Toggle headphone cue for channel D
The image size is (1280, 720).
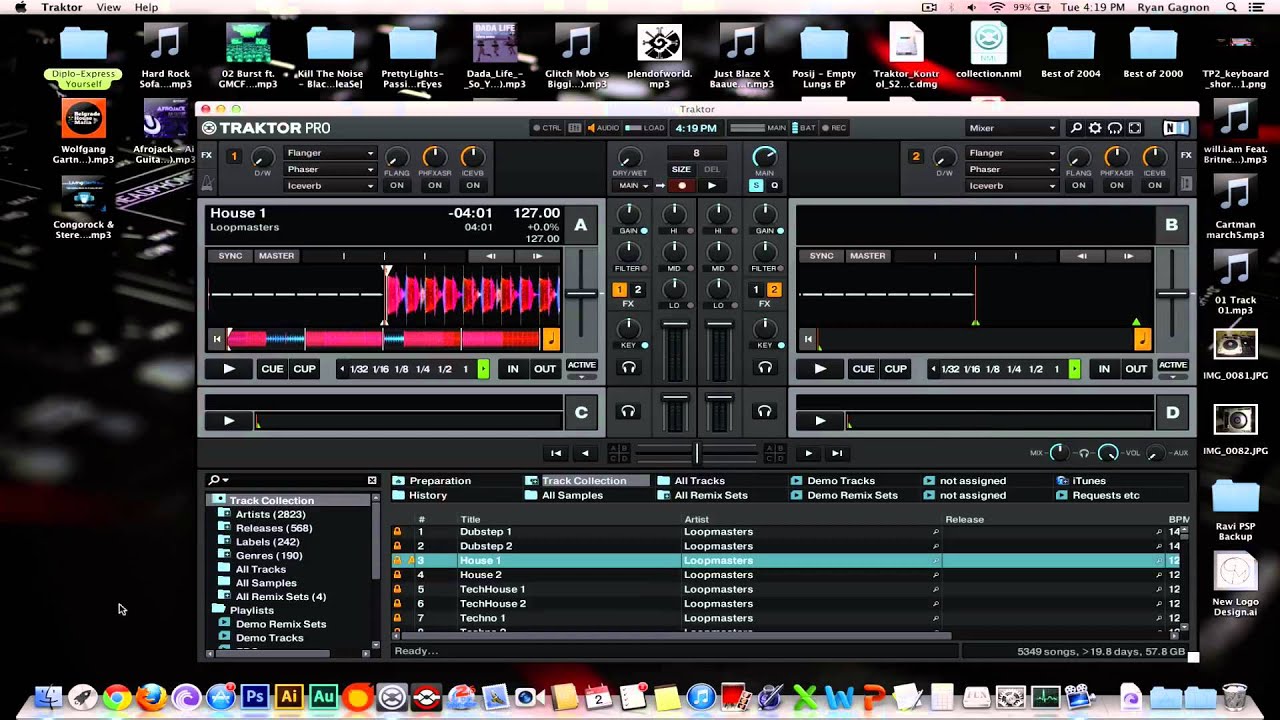765,411
